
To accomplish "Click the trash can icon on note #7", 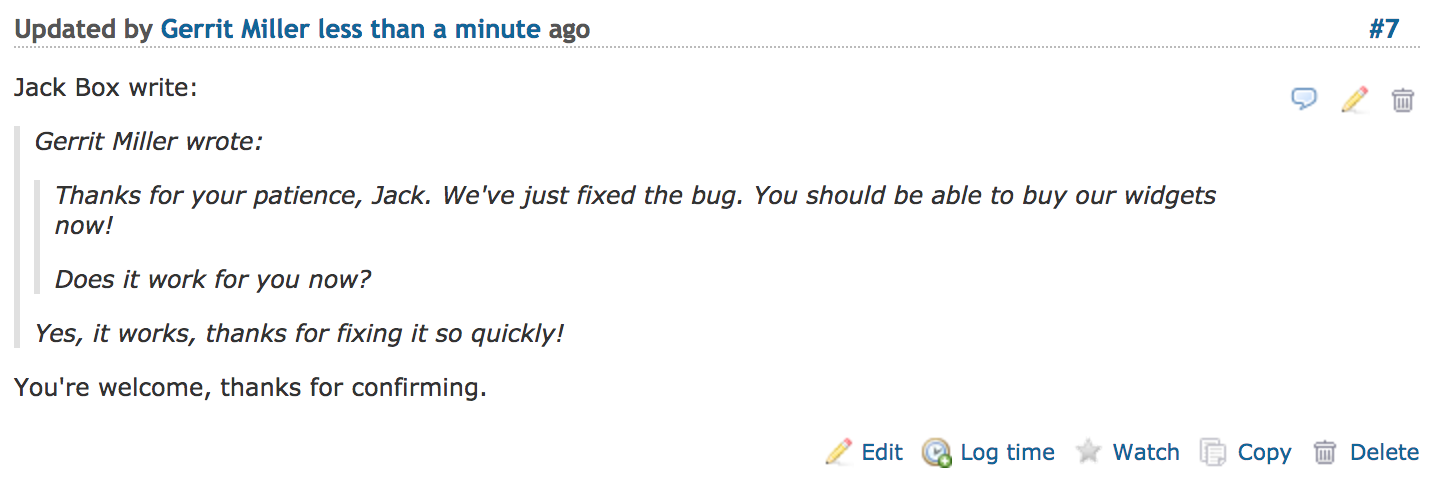I will click(1404, 99).
